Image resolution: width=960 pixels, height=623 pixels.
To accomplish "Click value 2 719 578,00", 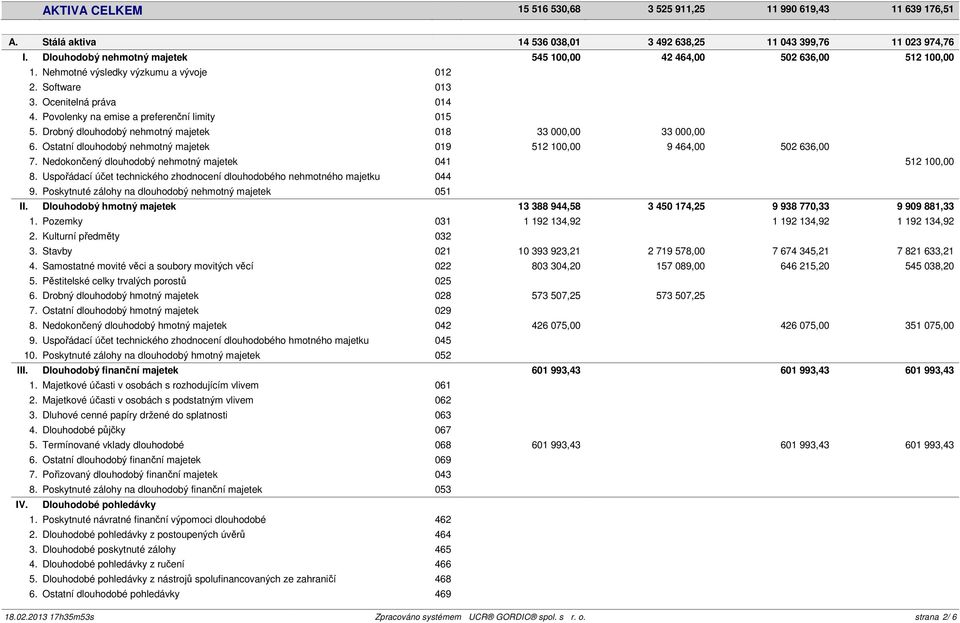I will point(676,251).
